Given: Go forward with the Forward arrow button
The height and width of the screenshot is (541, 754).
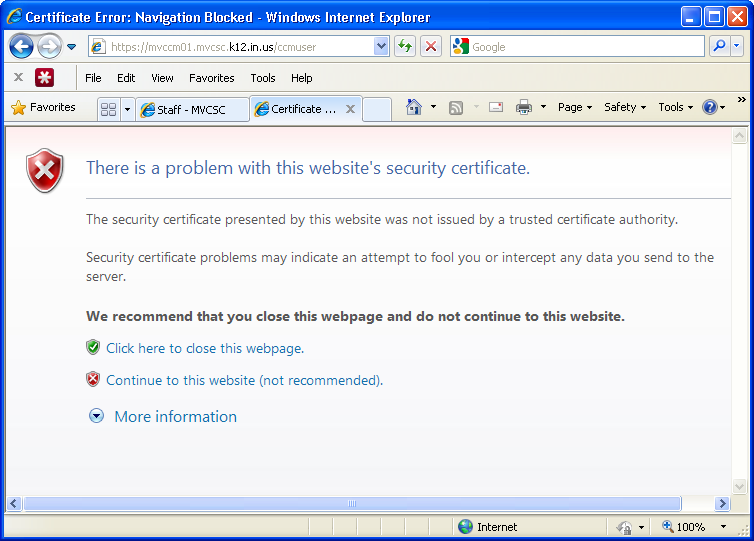Looking at the screenshot, I should pyautogui.click(x=50, y=47).
